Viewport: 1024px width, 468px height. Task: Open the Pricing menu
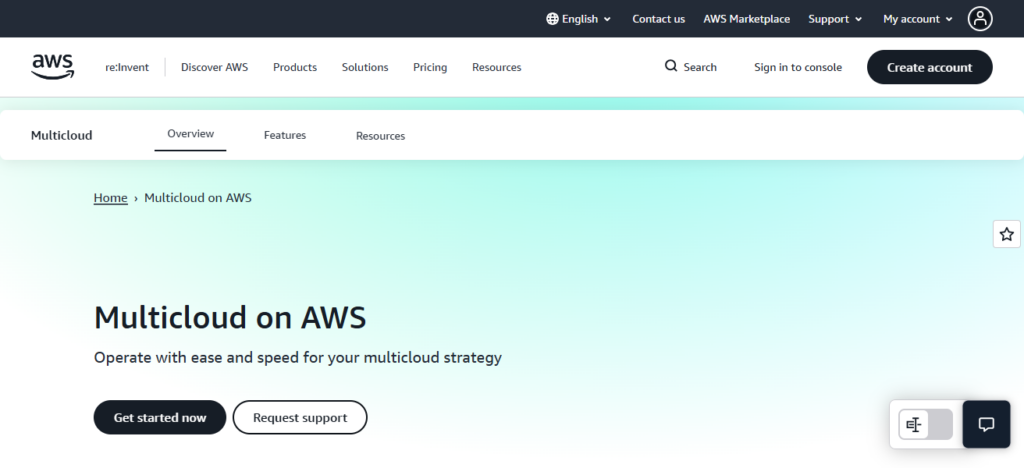(x=430, y=67)
